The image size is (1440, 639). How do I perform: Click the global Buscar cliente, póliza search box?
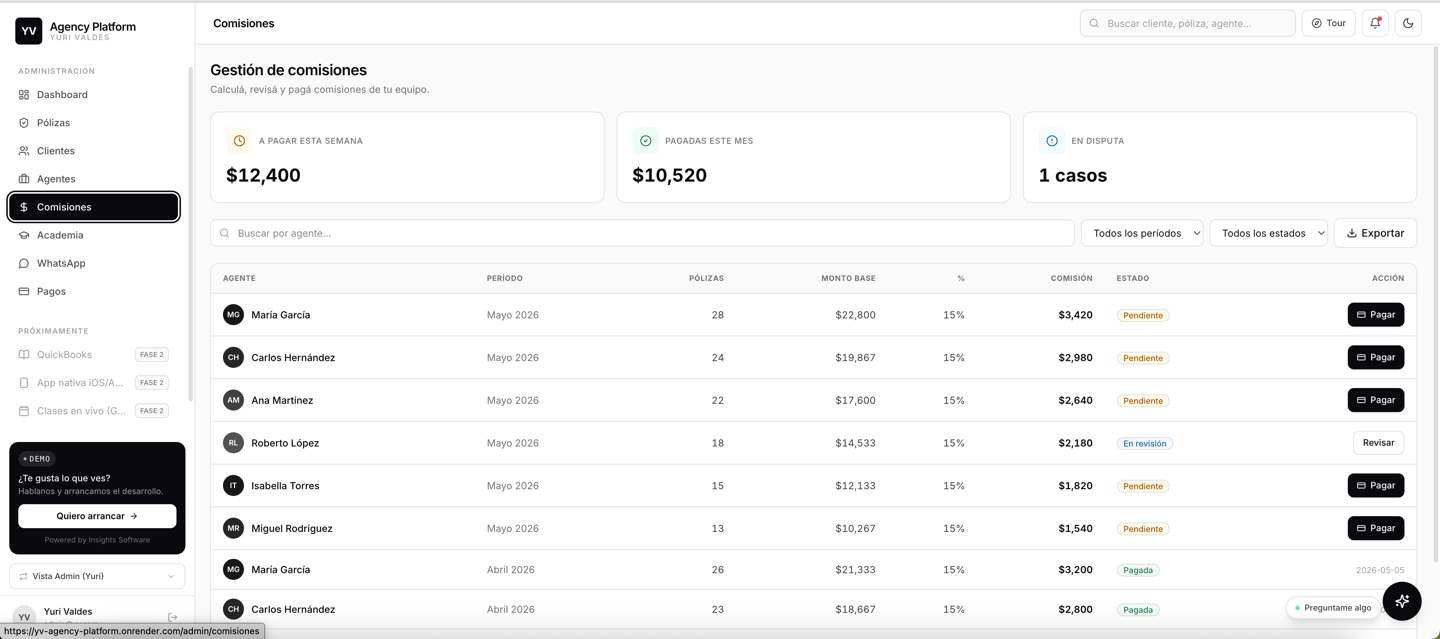[1187, 23]
